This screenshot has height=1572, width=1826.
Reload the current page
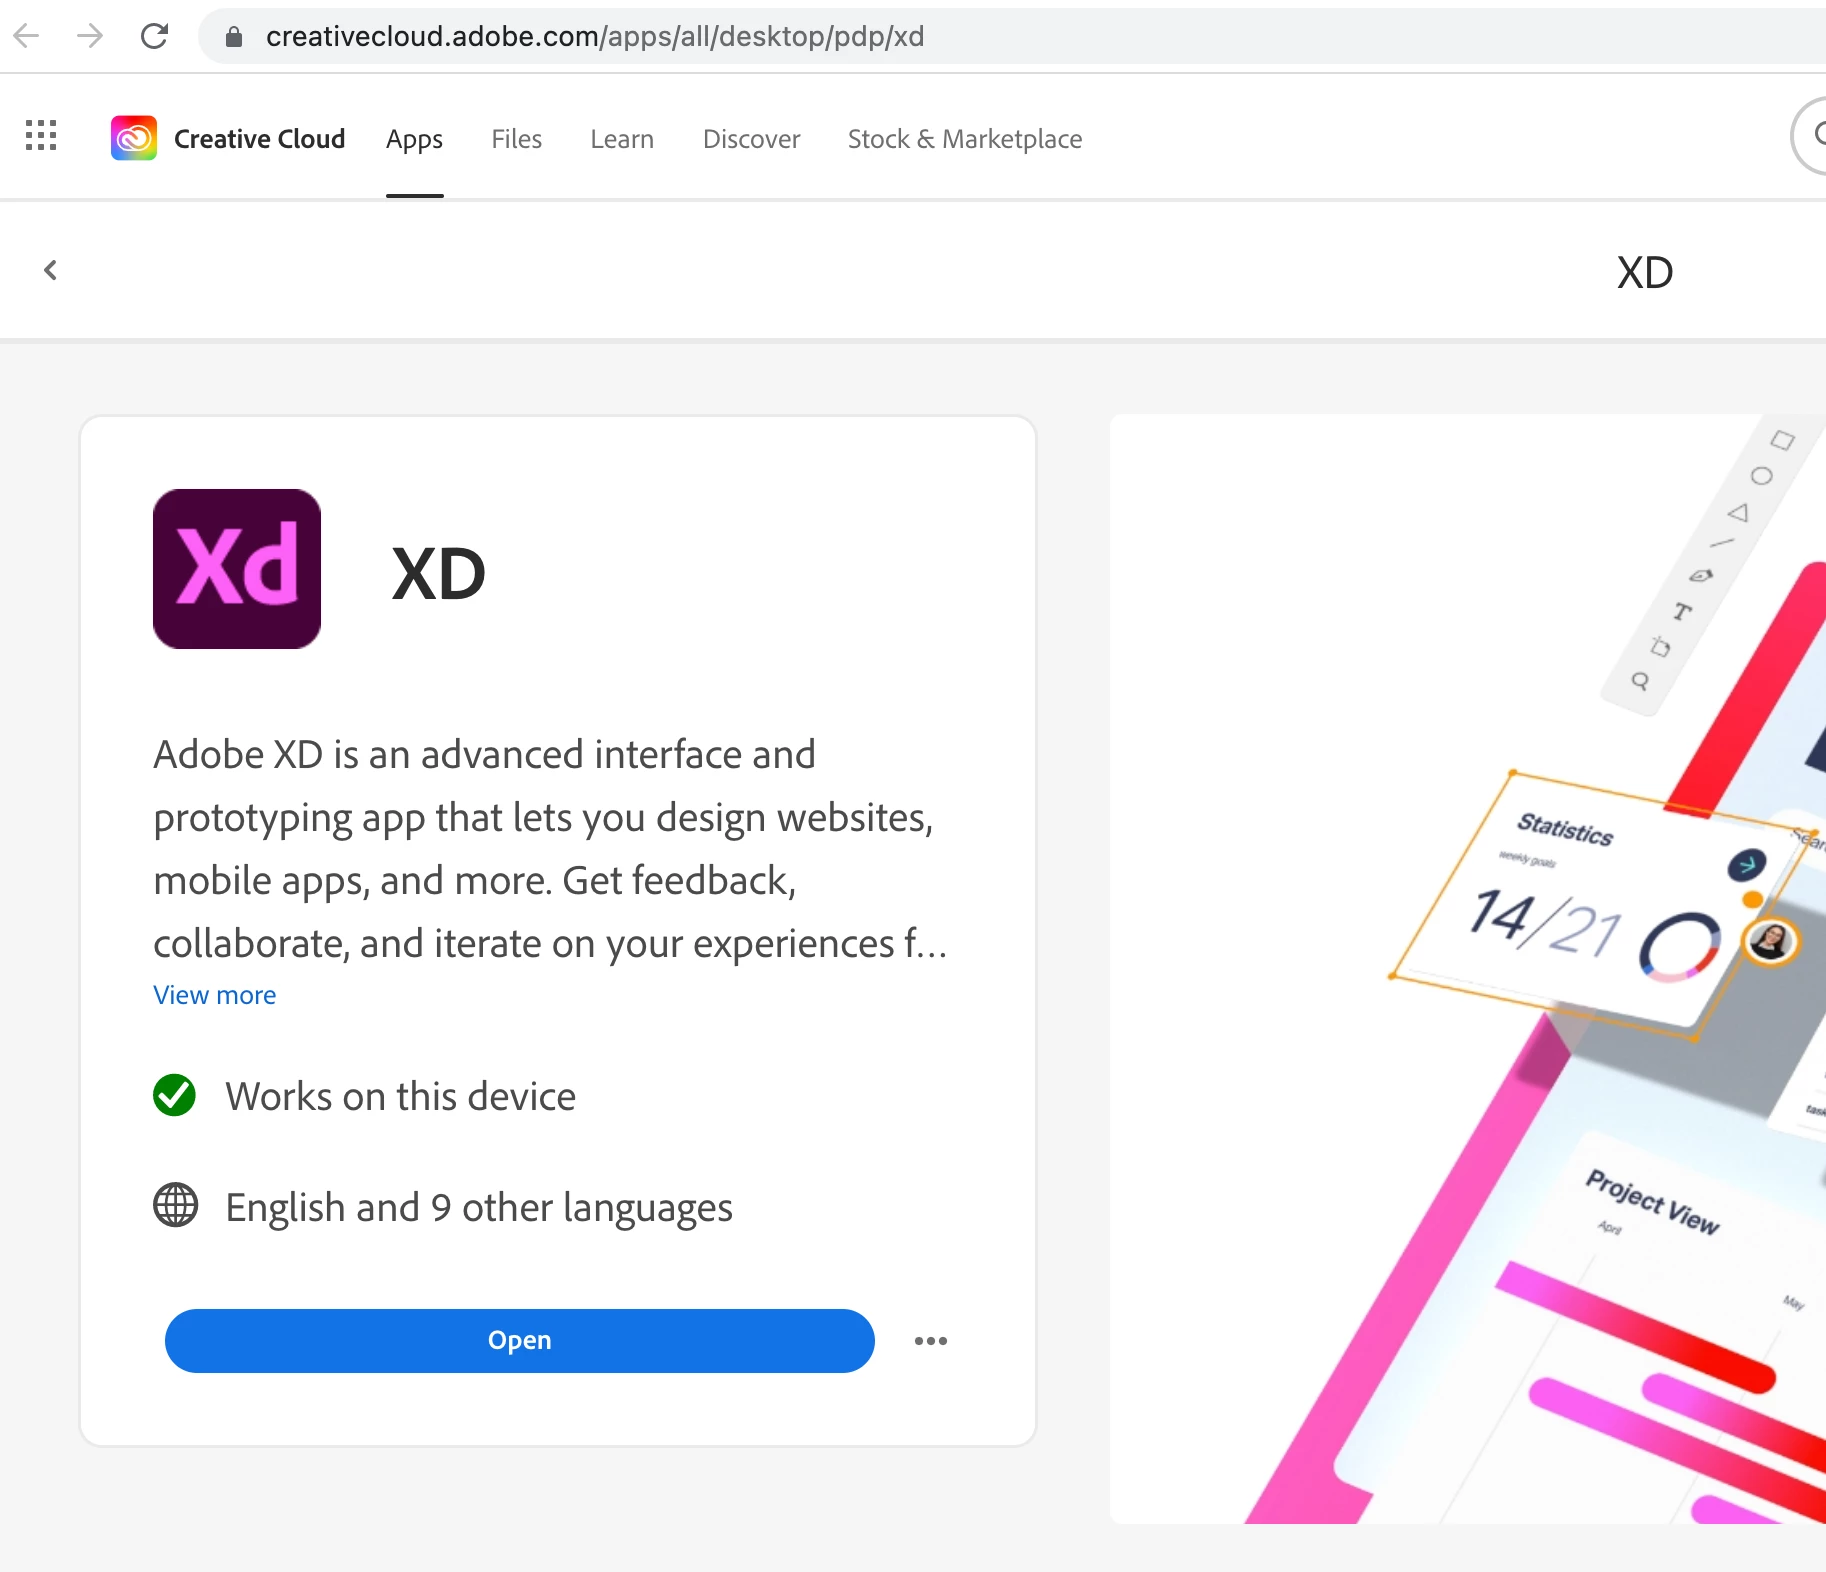(x=154, y=36)
